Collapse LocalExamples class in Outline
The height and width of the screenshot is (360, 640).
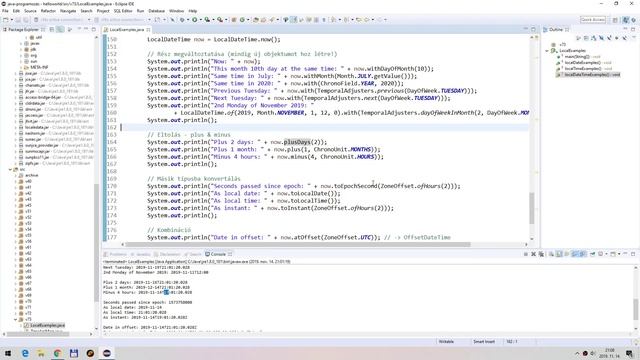pyautogui.click(x=547, y=51)
